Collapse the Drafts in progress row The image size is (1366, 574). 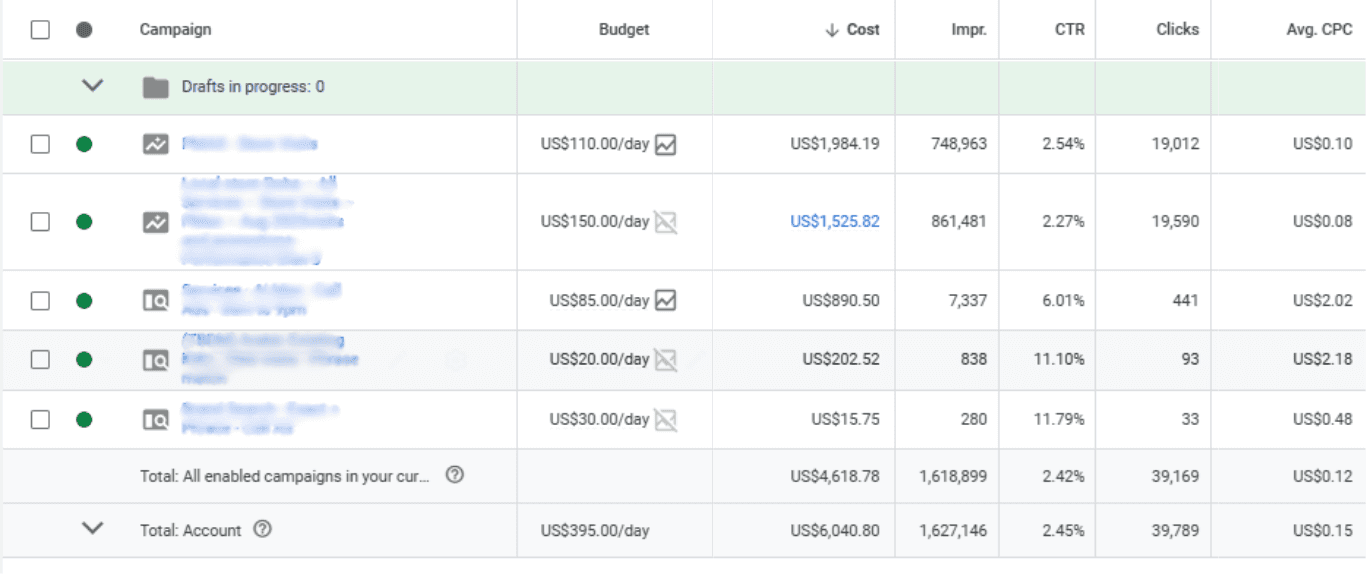[92, 86]
